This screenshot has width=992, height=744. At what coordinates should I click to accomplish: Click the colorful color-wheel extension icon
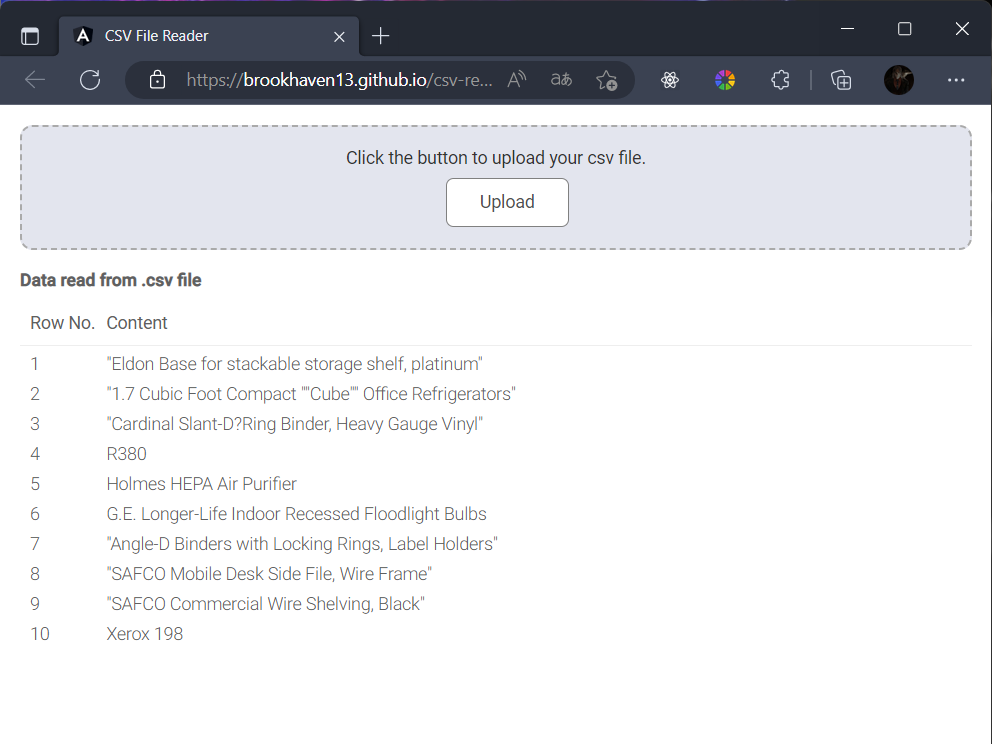tap(725, 80)
